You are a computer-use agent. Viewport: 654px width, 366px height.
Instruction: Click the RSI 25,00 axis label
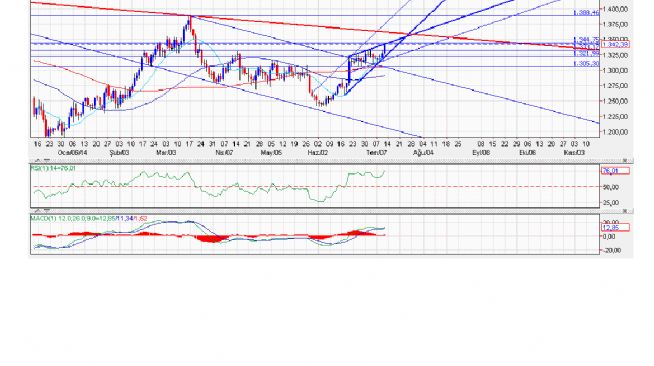pyautogui.click(x=610, y=203)
